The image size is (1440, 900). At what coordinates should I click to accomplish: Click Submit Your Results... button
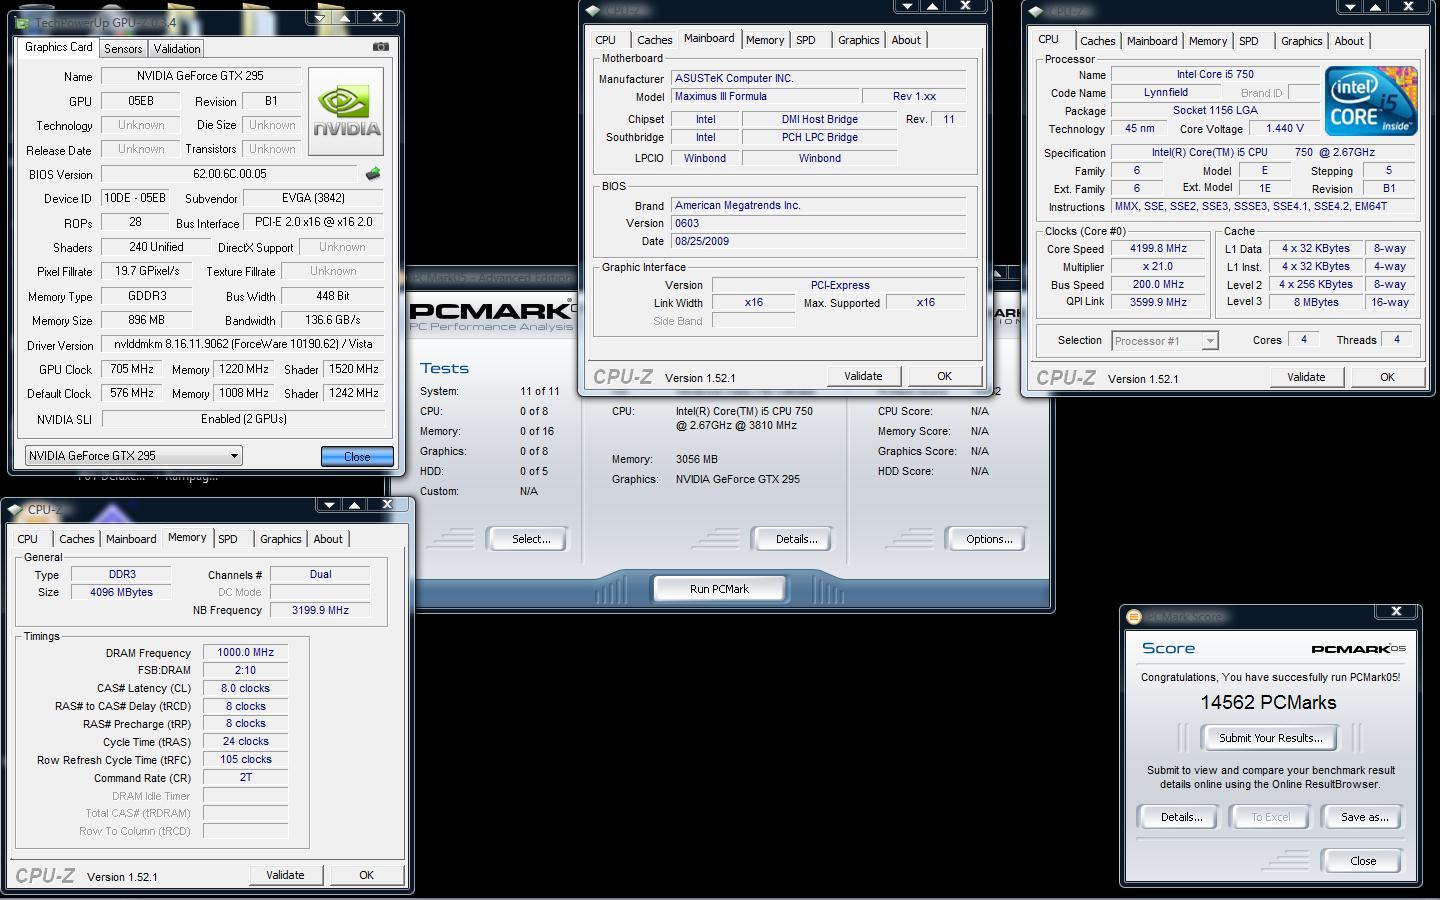1271,738
